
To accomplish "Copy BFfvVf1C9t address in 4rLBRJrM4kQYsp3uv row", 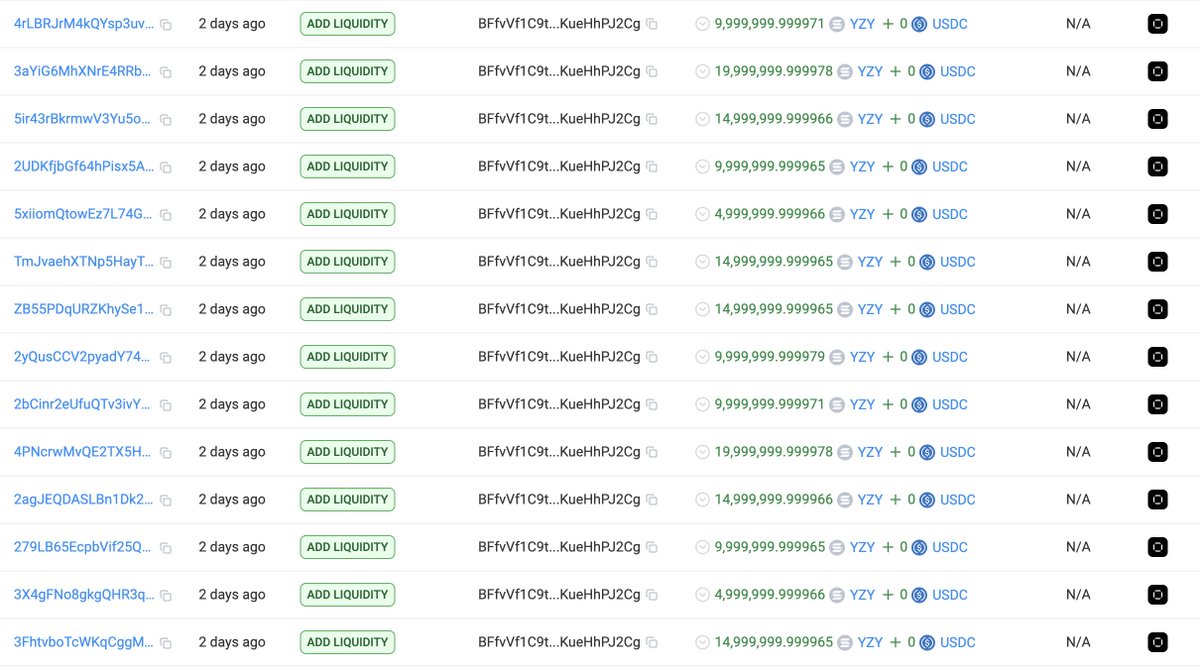I will pyautogui.click(x=652, y=24).
